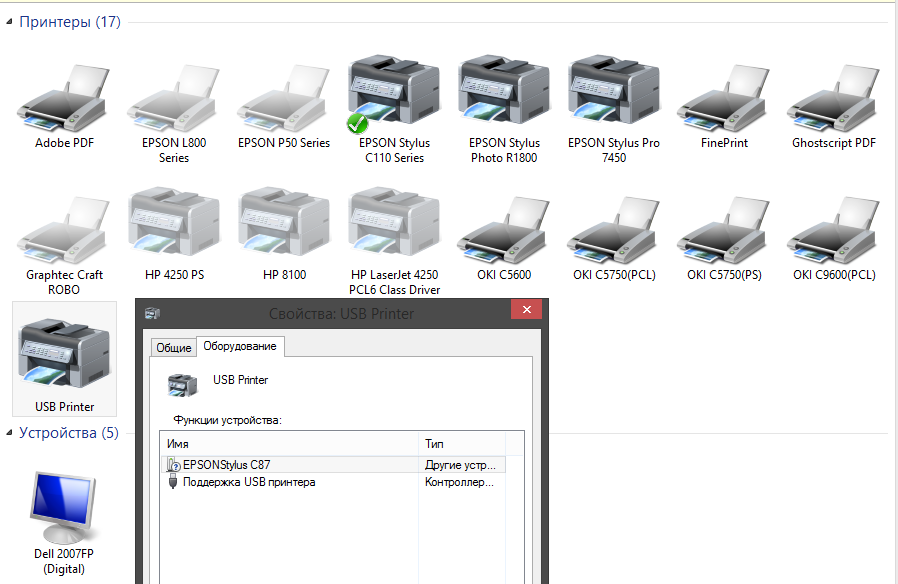Select the OKI C5750(PCL) printer
This screenshot has height=584, width=898.
[614, 230]
